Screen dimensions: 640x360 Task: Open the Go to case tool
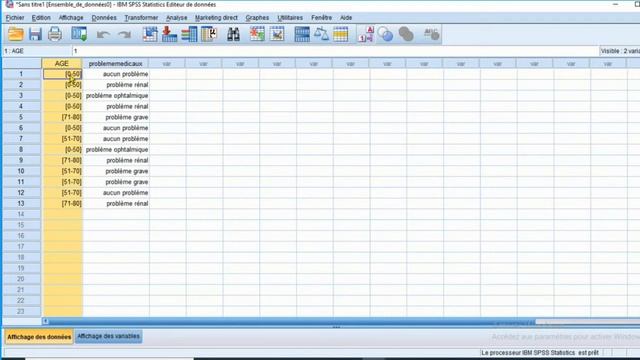coord(150,34)
